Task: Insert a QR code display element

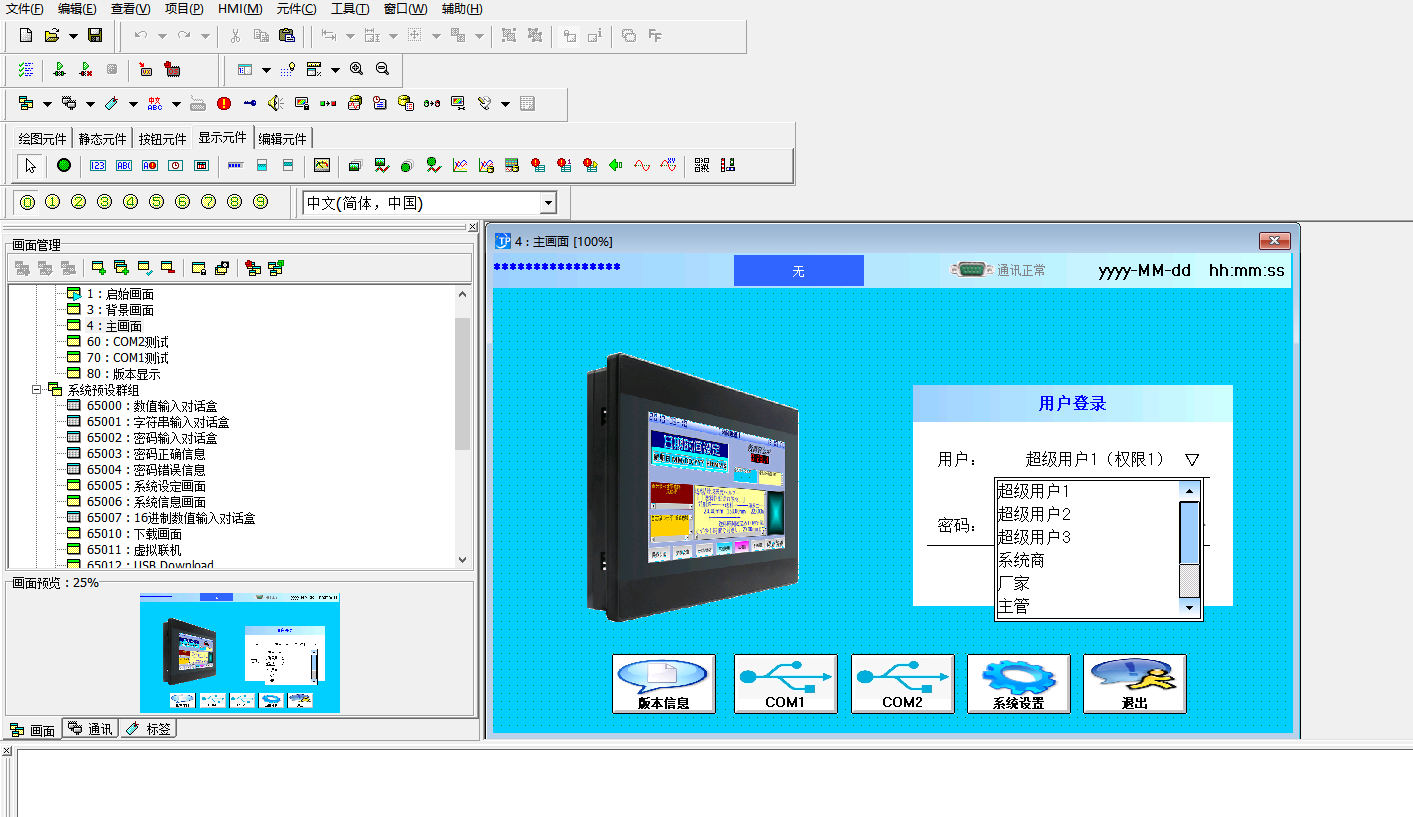Action: tap(702, 165)
